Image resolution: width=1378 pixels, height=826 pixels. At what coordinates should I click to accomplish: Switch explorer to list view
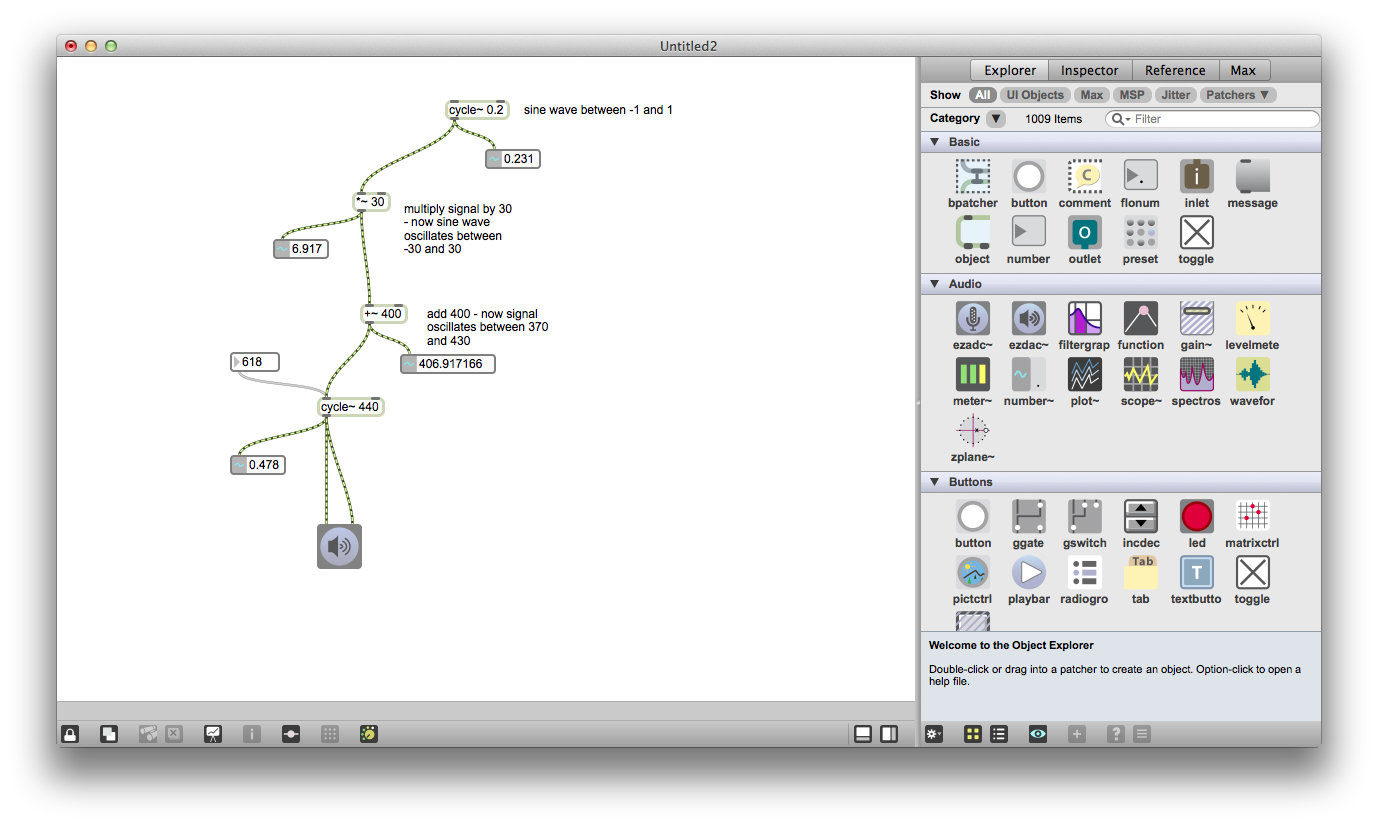999,734
